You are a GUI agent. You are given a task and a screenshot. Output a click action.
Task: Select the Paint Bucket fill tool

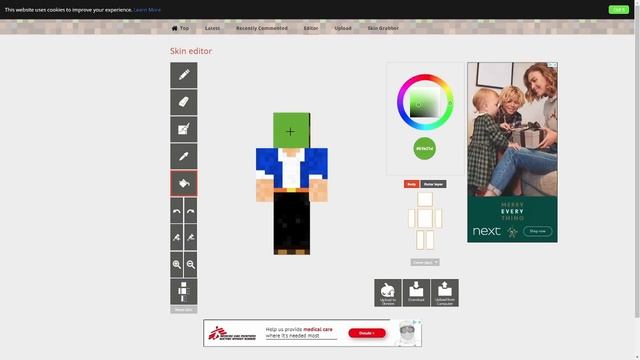(184, 183)
